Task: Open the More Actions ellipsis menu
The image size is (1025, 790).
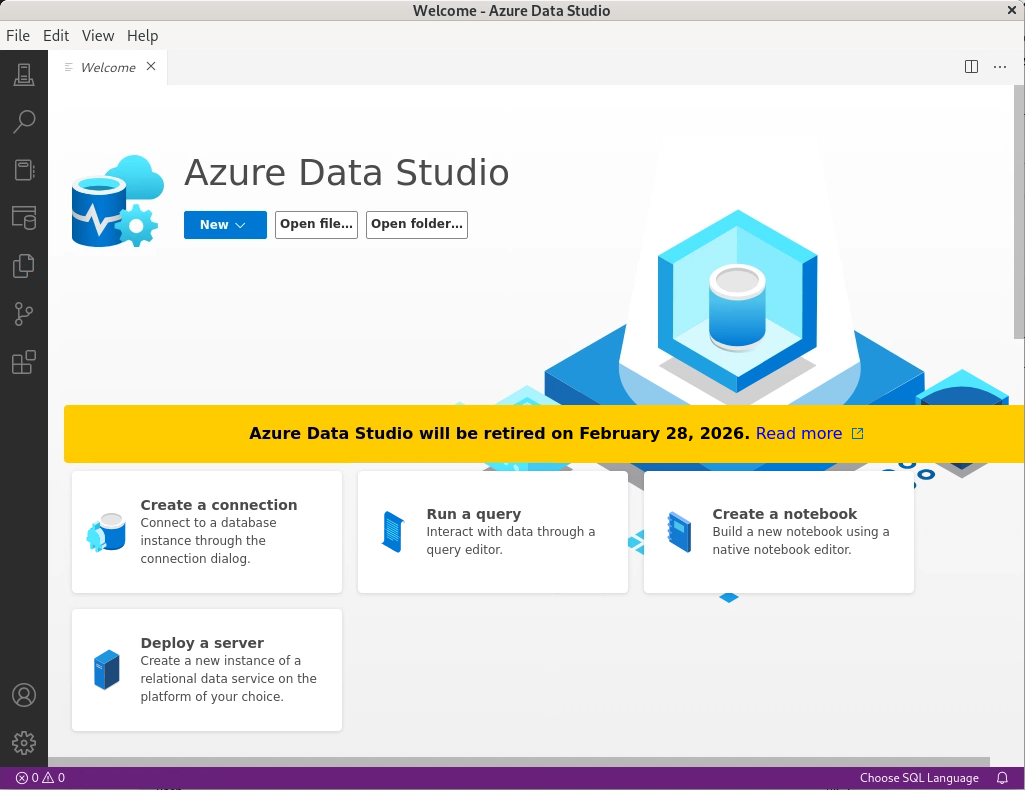Action: click(x=1000, y=67)
